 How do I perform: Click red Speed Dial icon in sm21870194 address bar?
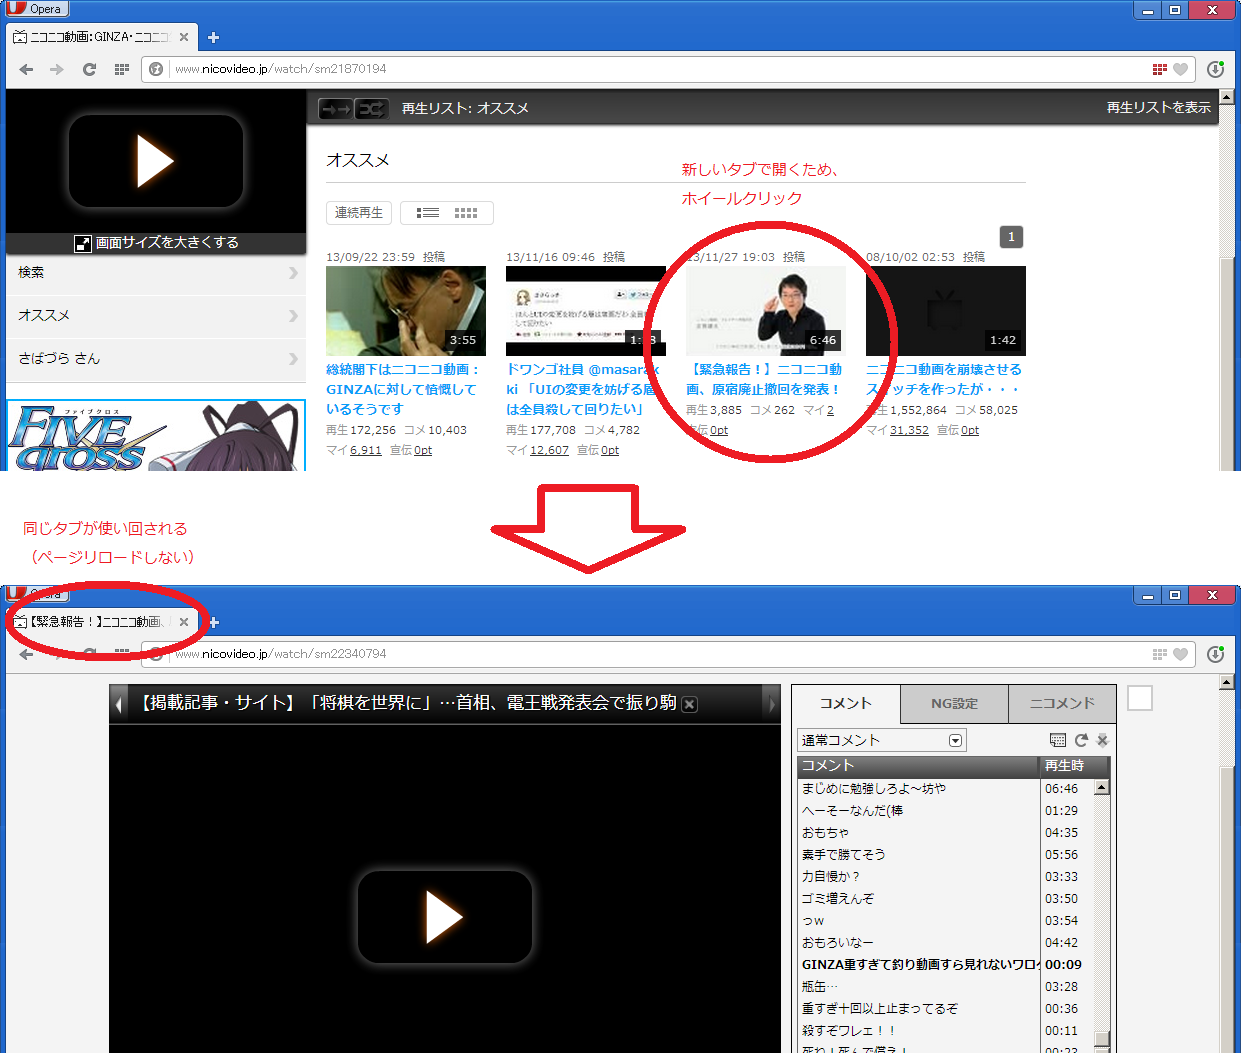point(1160,69)
